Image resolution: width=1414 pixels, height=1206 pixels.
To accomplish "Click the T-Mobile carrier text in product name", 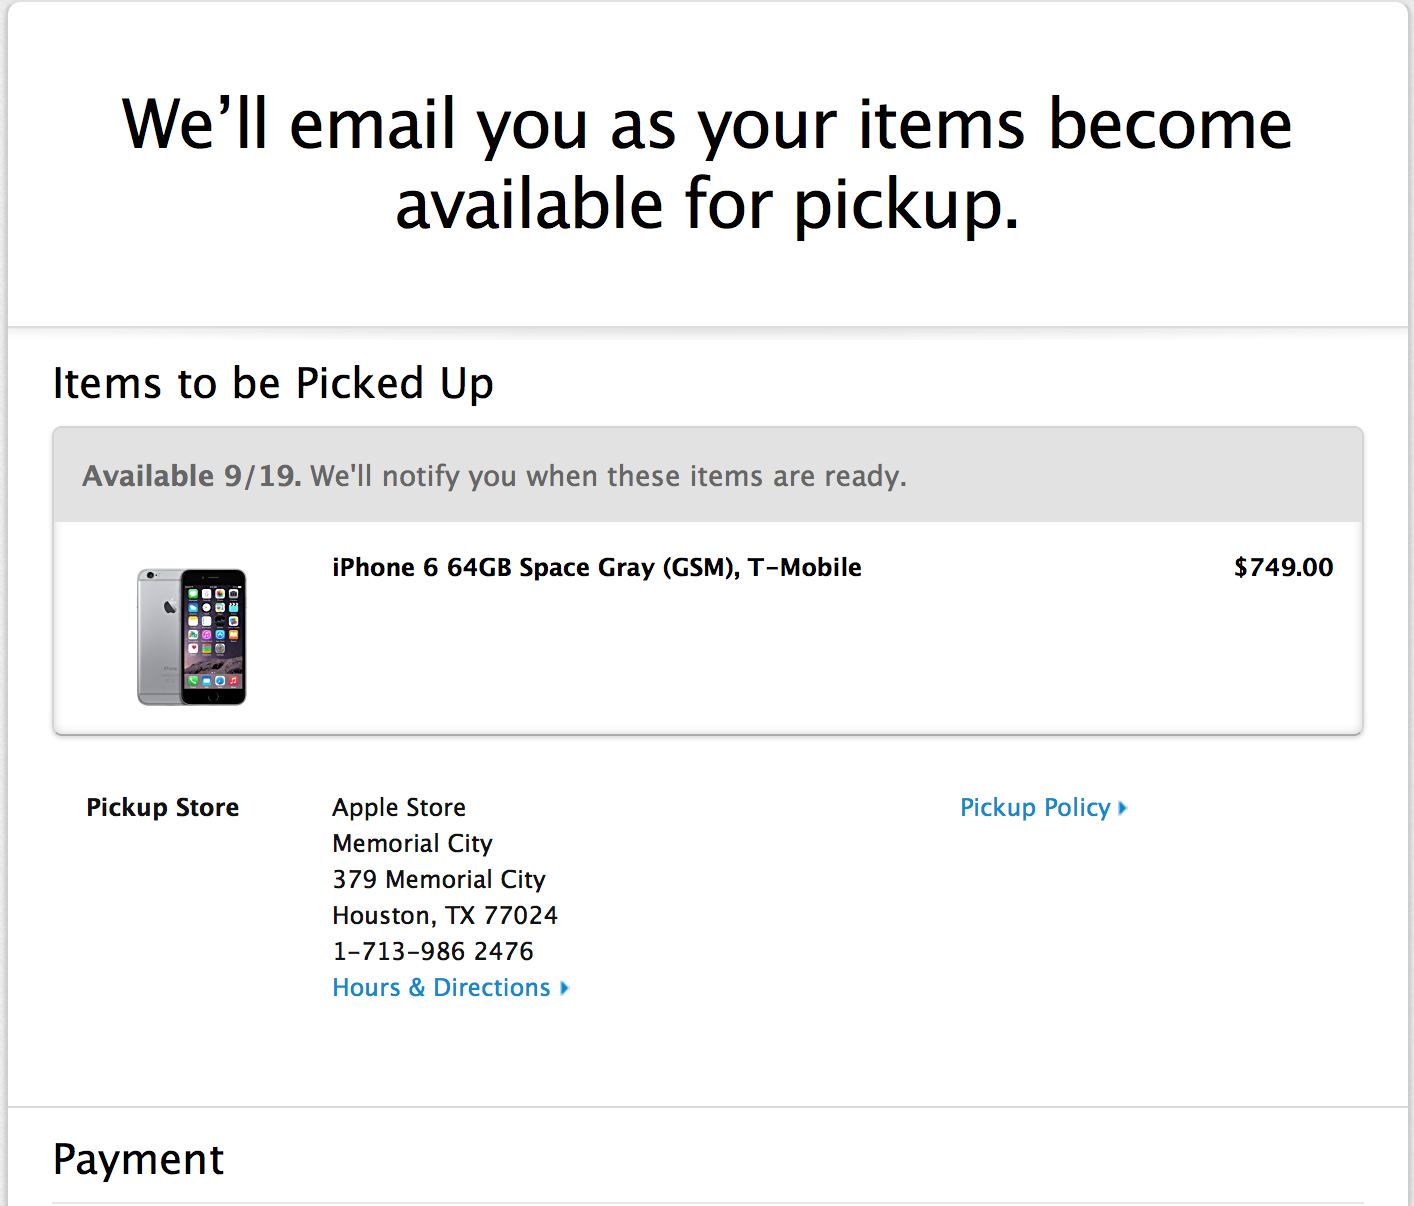I will click(805, 568).
